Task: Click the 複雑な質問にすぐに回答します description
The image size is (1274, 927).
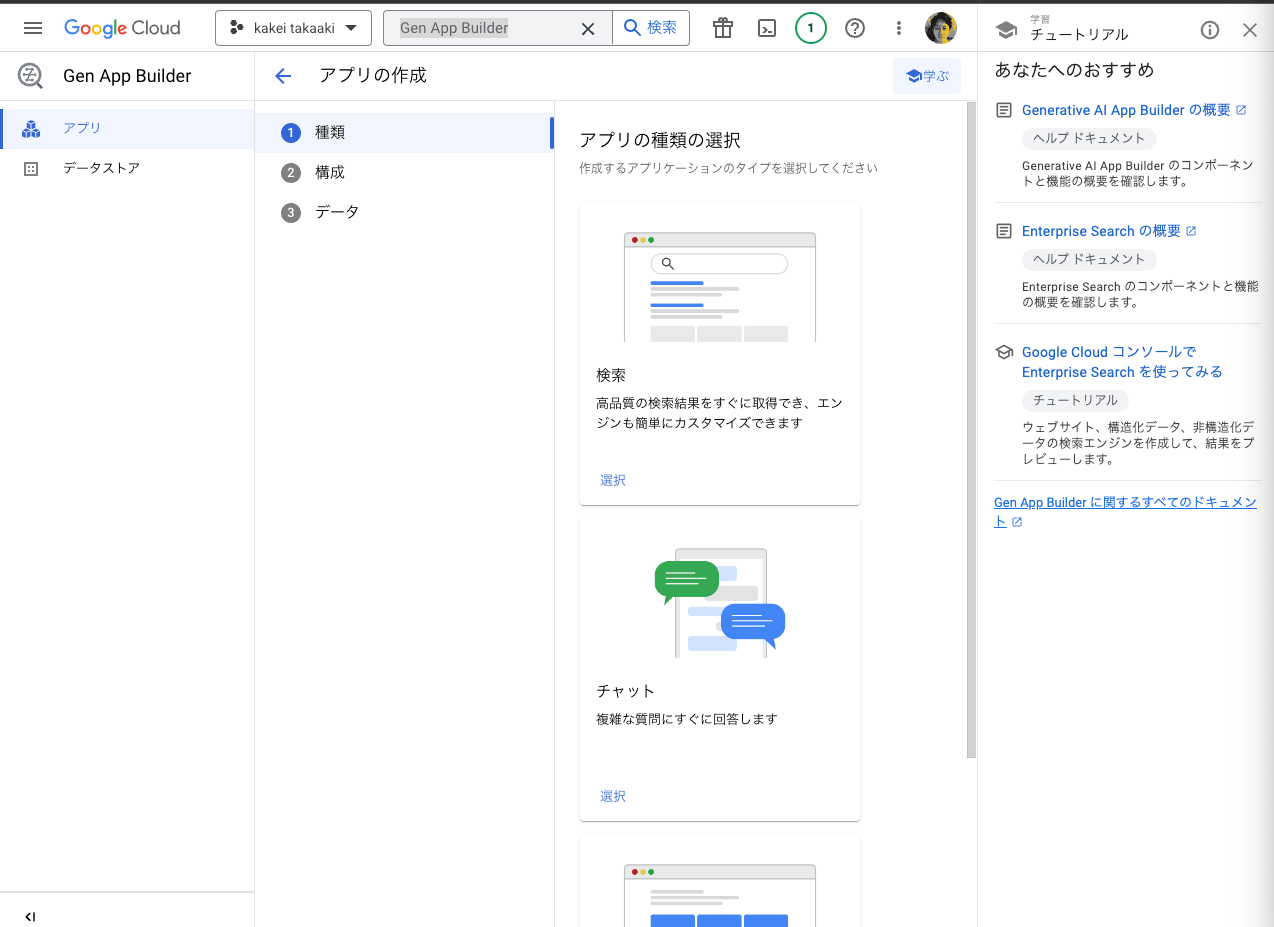Action: (687, 719)
